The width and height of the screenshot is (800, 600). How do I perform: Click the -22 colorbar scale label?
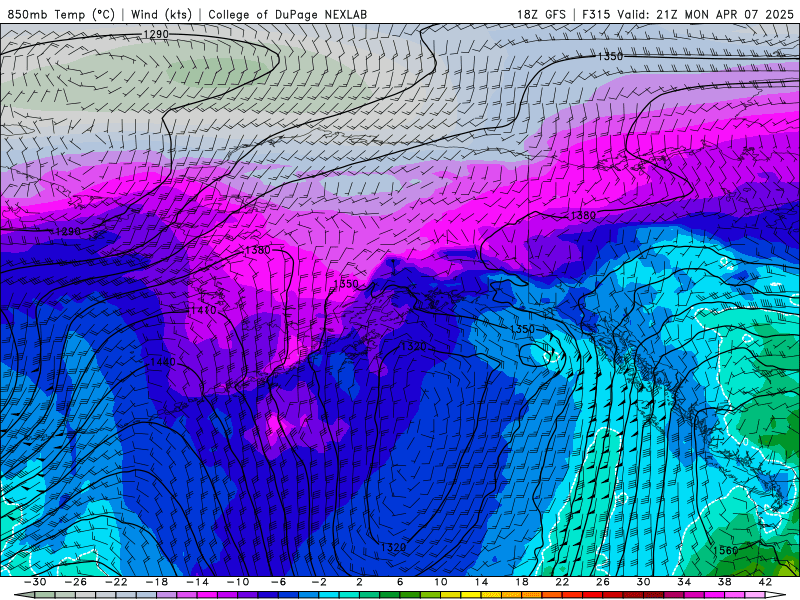[116, 582]
